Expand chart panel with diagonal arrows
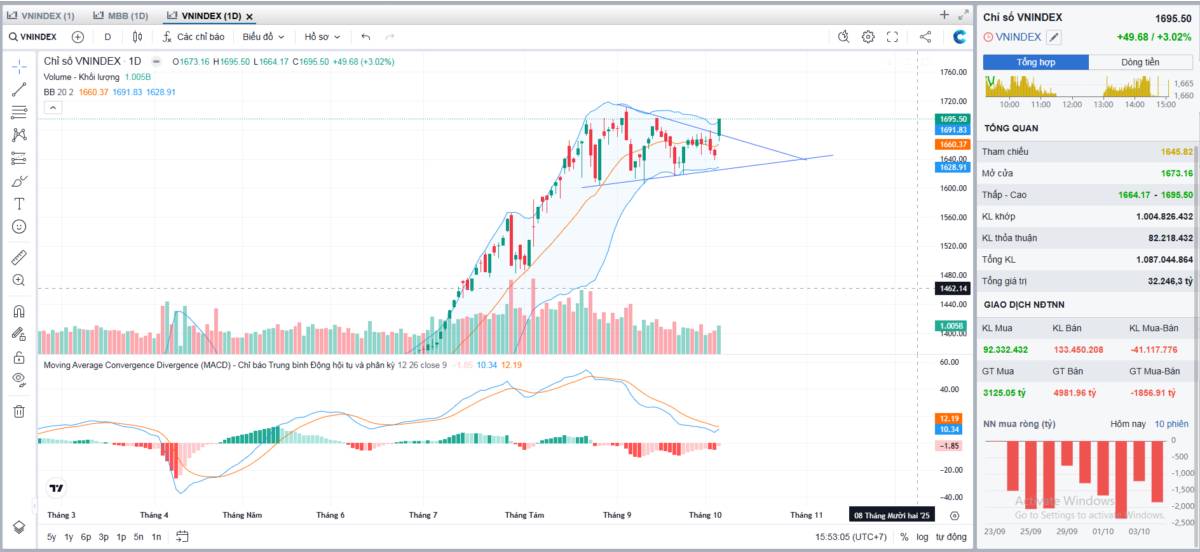The image size is (1200, 552). [x=963, y=15]
